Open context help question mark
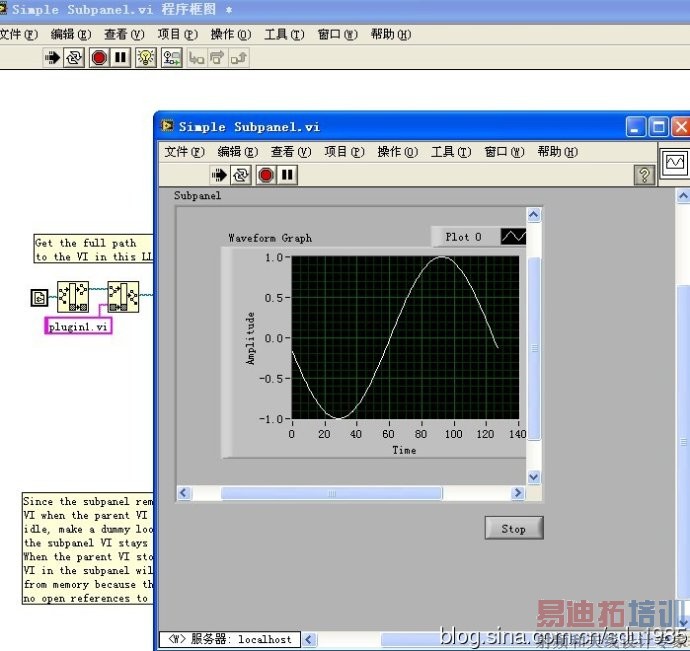The image size is (690, 651). coord(644,175)
